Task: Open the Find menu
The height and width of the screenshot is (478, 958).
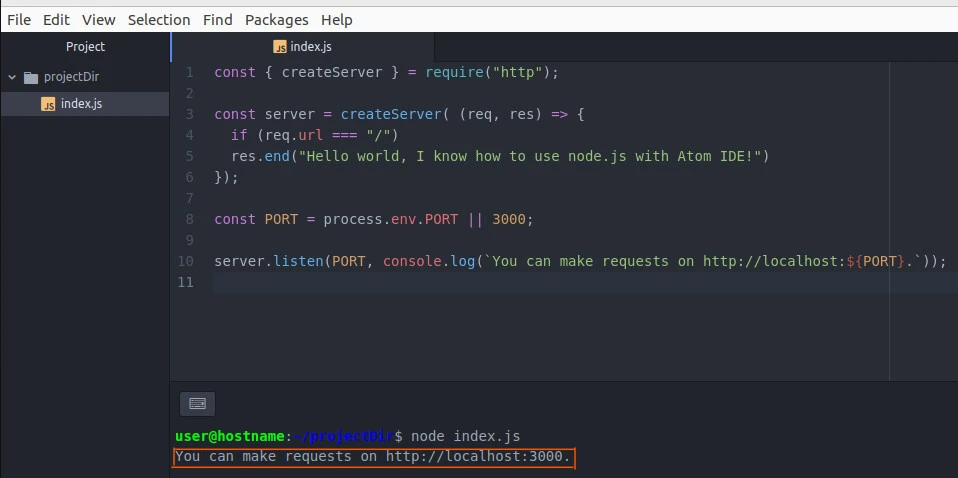Action: (217, 19)
